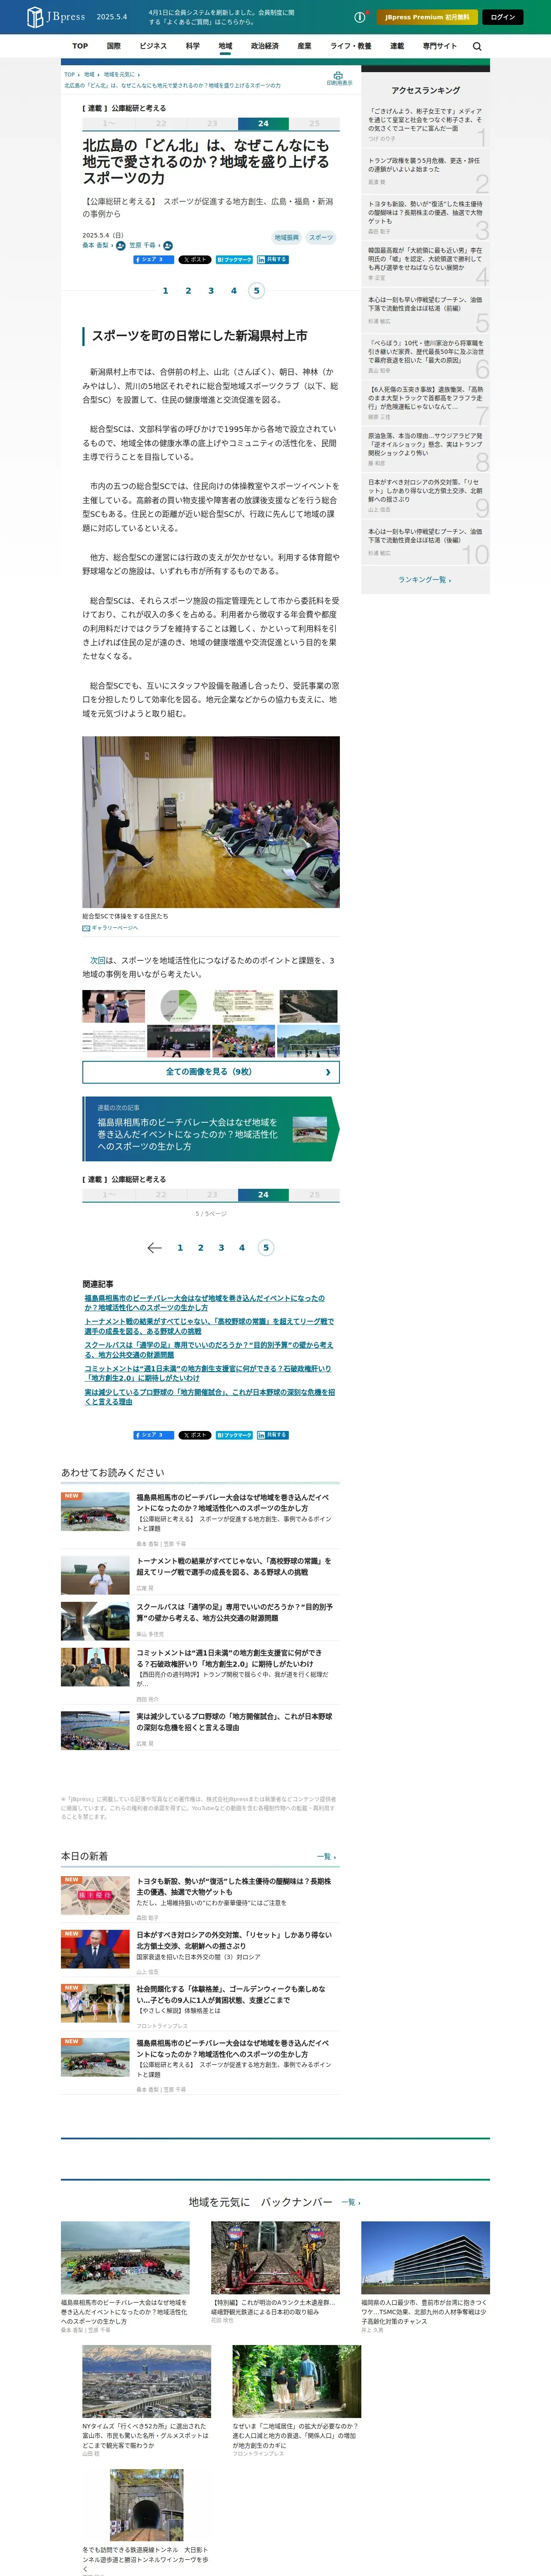Click the circled information icon in header
551x2576 pixels.
360,17
